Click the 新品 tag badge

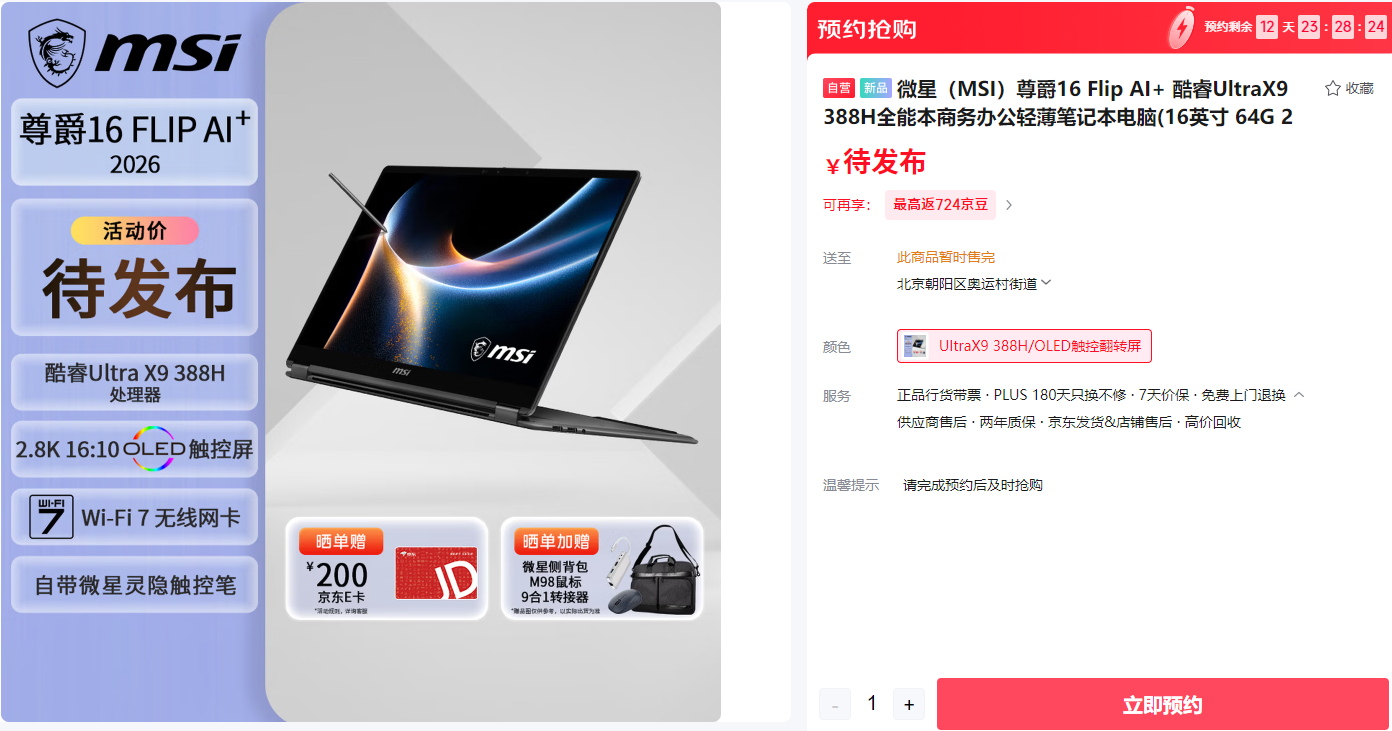tap(875, 88)
